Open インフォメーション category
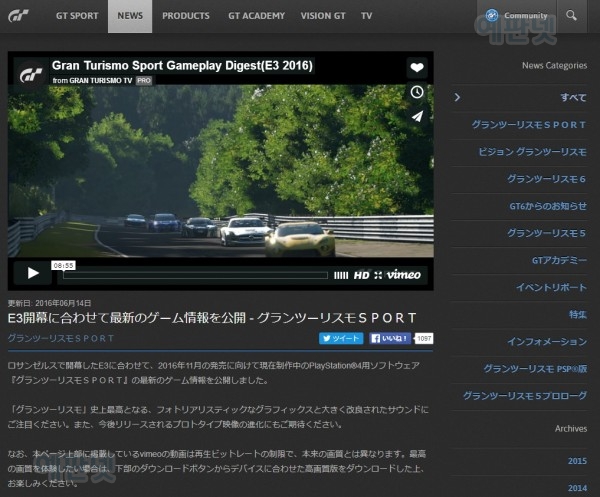Screen dimensions: 600x497 (x=547, y=342)
